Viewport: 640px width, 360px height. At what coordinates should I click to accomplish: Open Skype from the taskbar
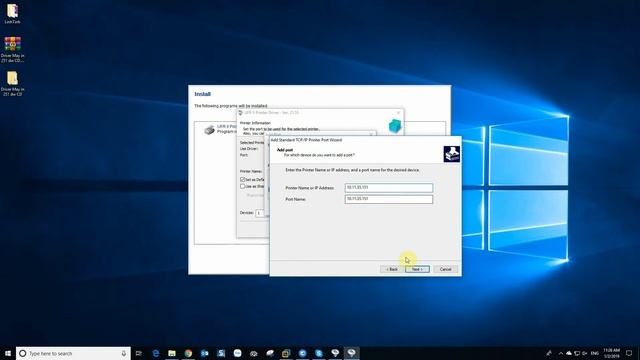[x=319, y=353]
